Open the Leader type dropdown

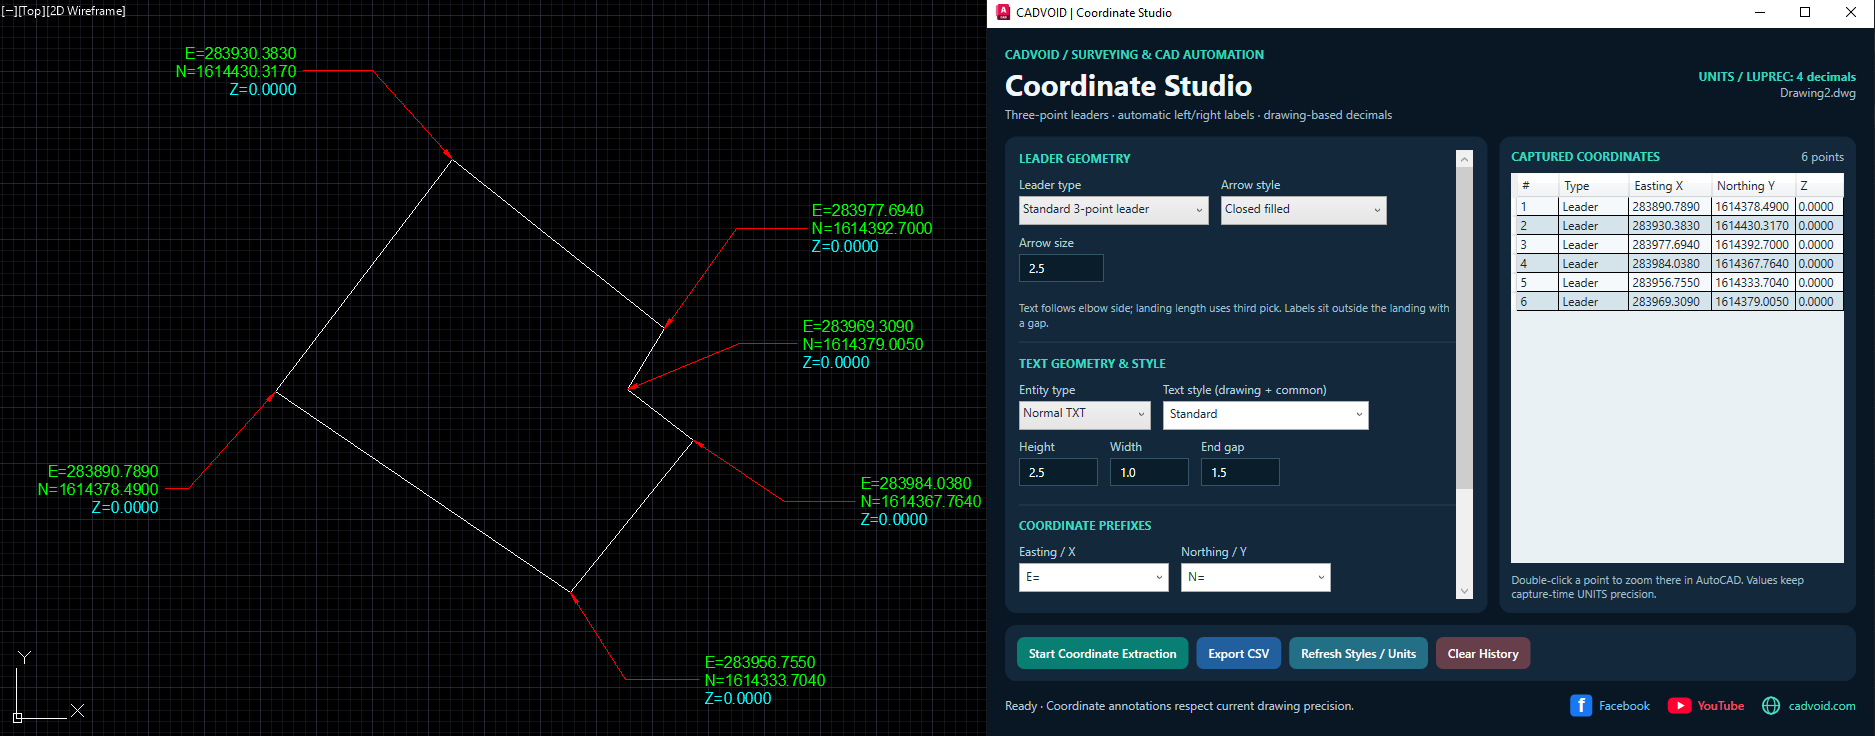1114,210
